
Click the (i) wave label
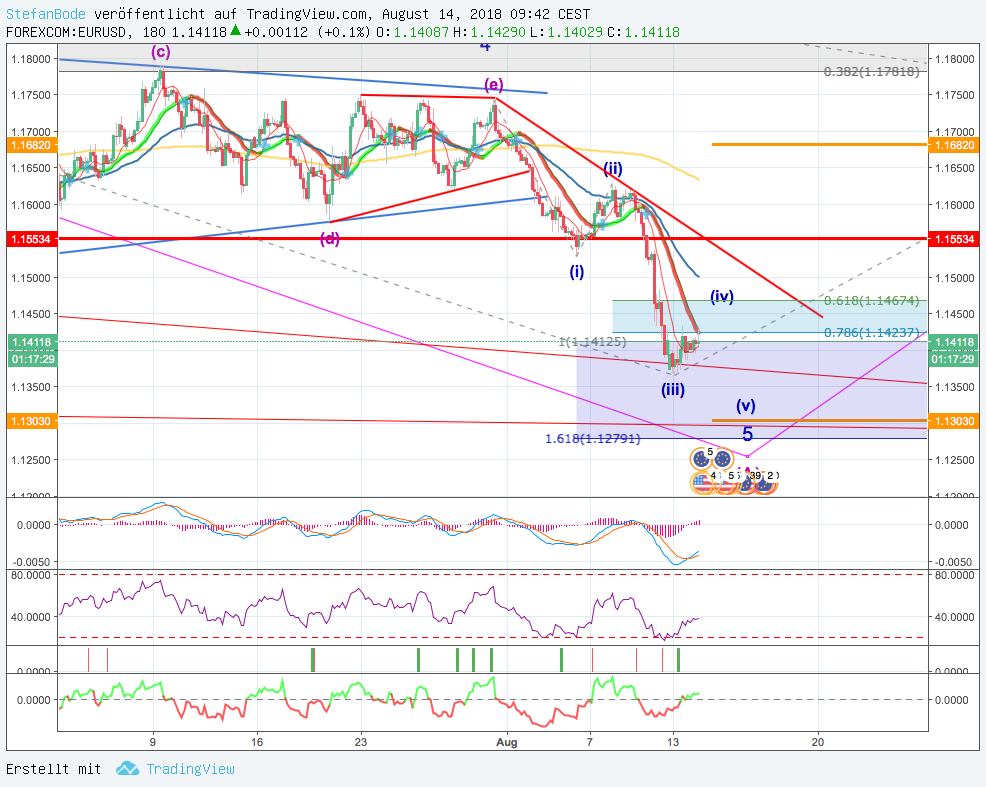577,272
